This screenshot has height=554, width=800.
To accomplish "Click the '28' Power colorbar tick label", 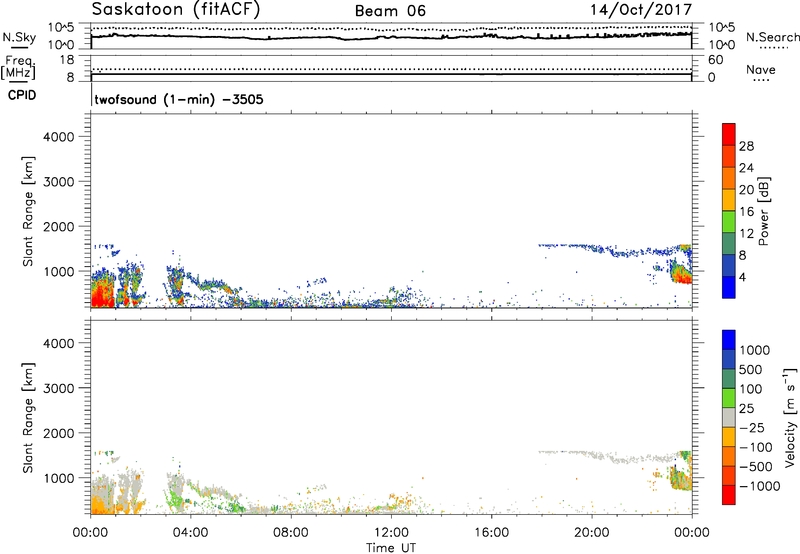I will tap(746, 146).
